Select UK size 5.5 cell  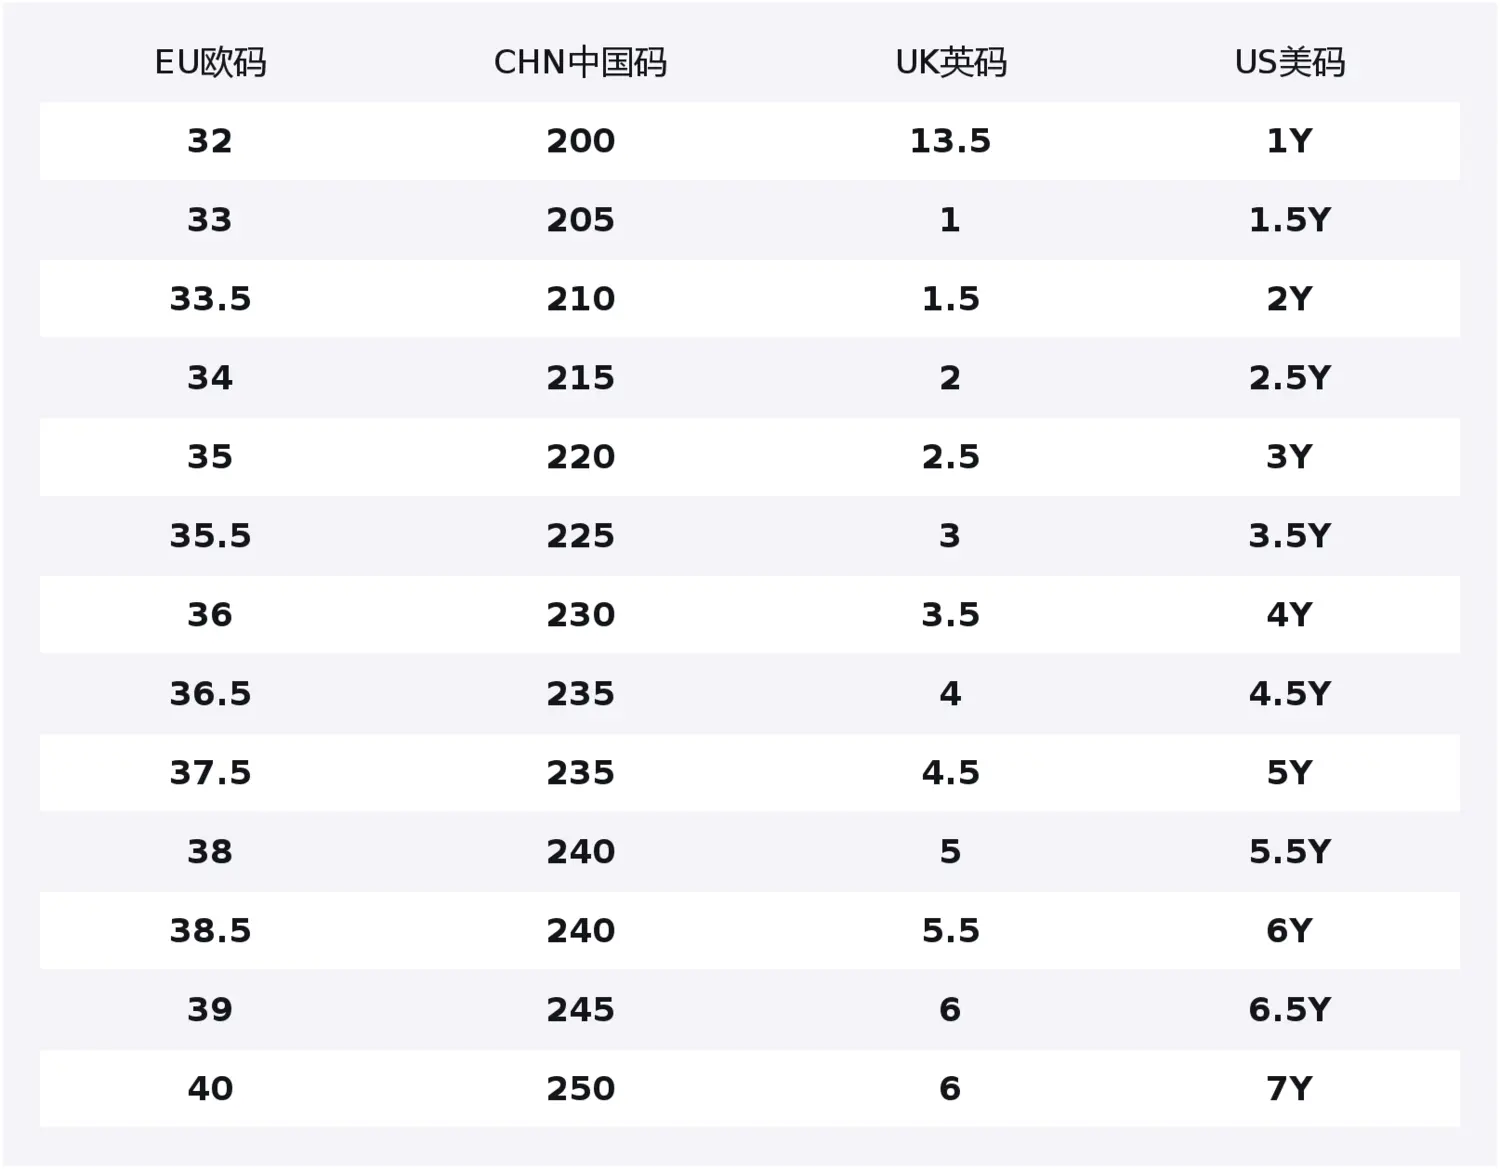tap(950, 931)
